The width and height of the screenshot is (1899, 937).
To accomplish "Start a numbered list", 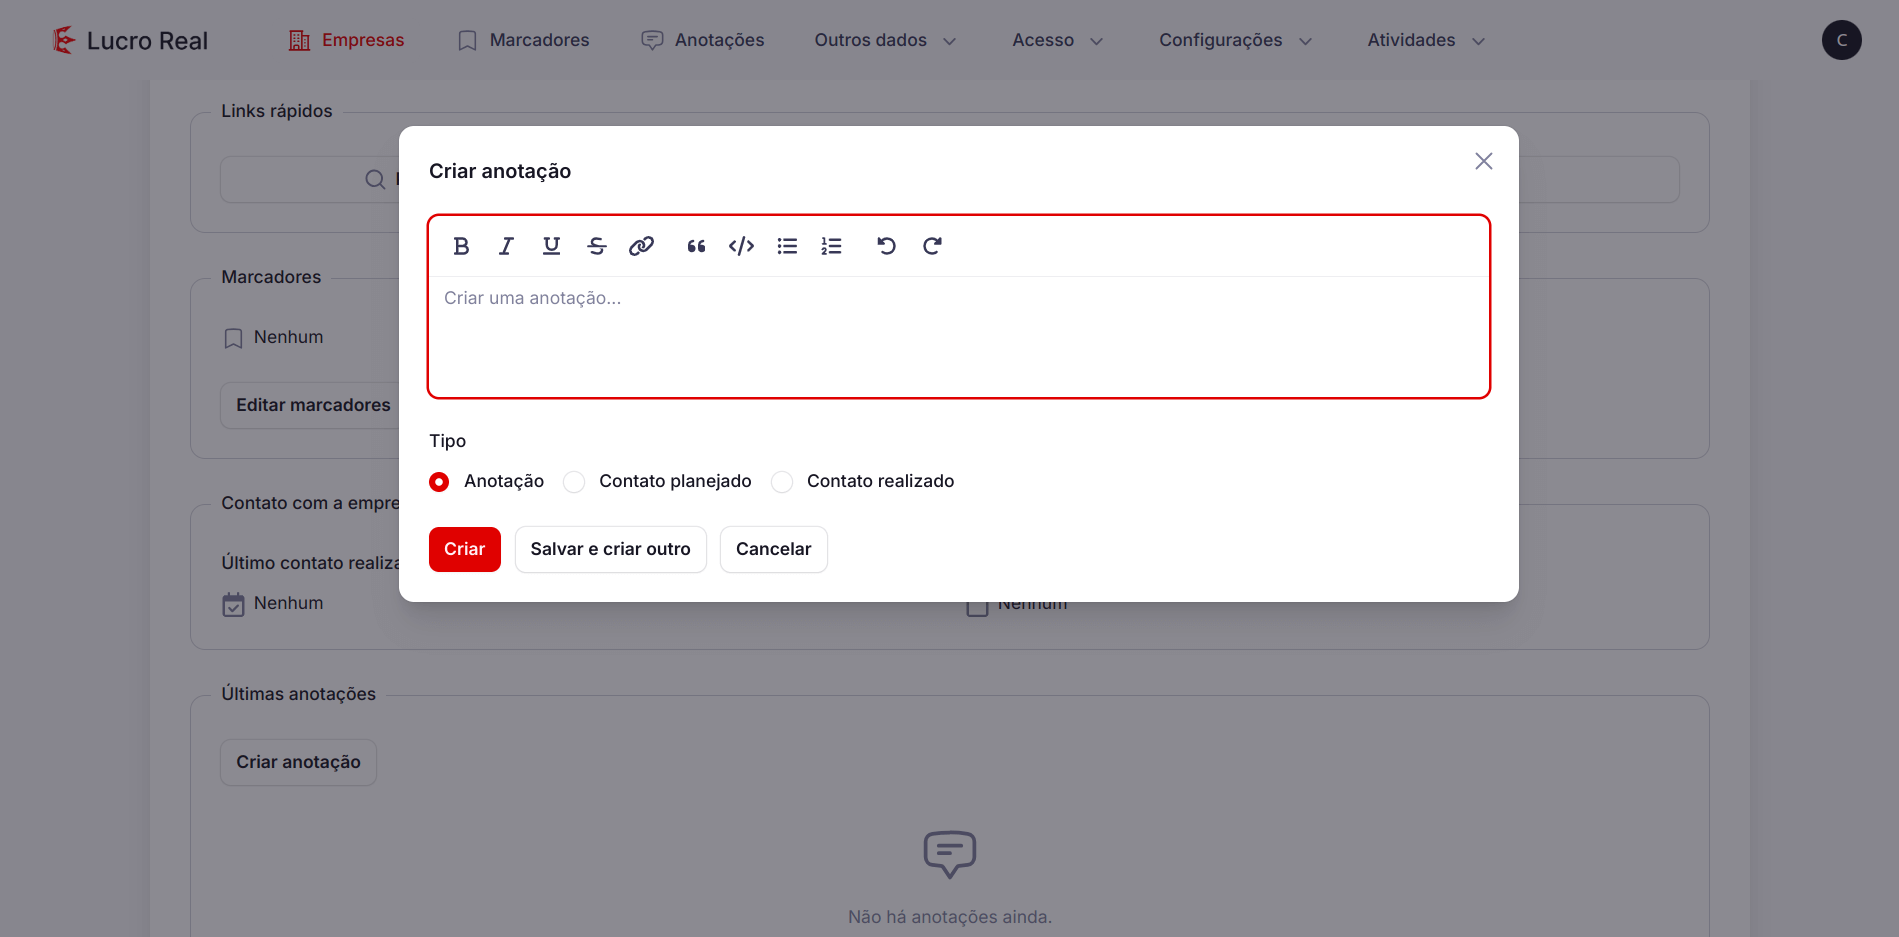I will click(x=831, y=246).
